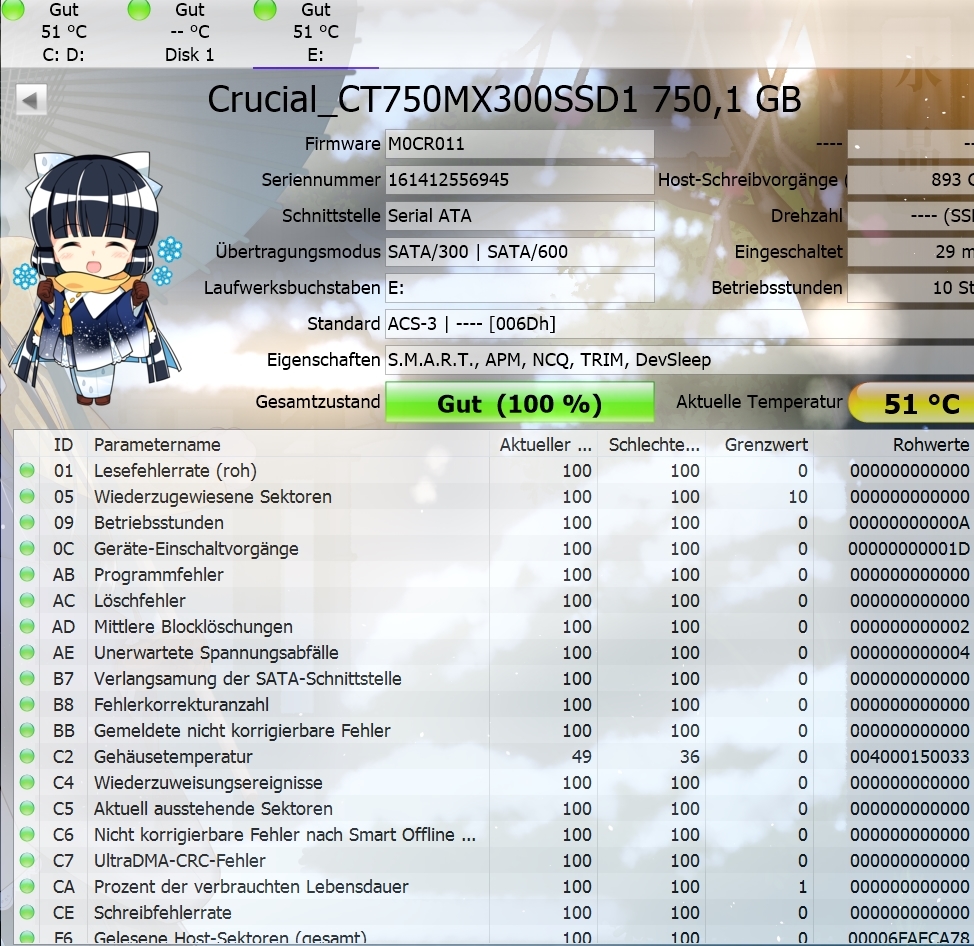
Task: Click the 51 °C current temperature button
Action: (911, 403)
